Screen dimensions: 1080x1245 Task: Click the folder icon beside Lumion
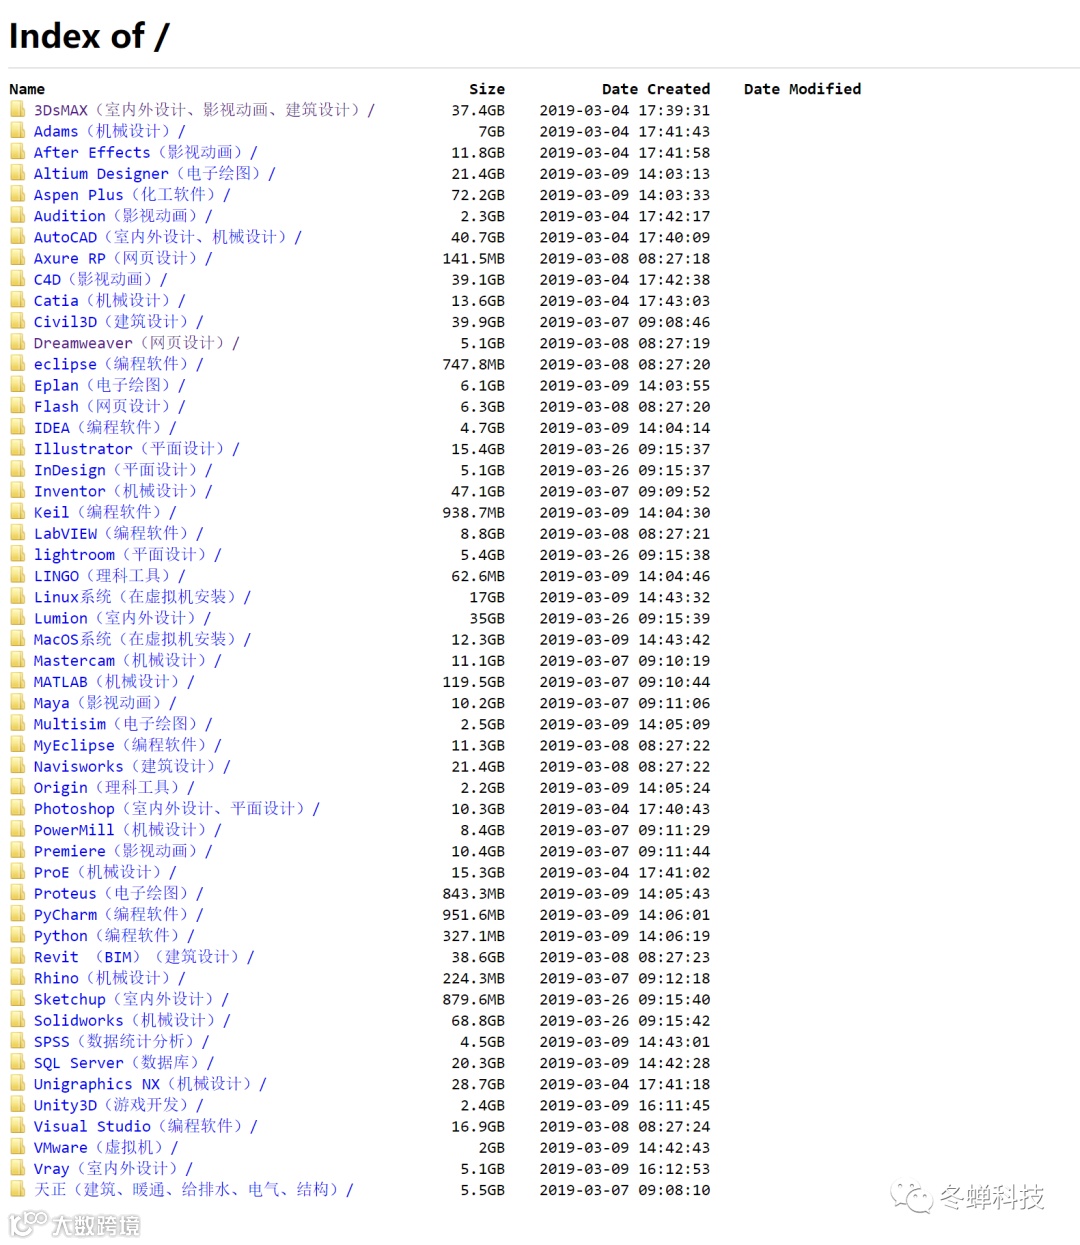click(x=18, y=618)
